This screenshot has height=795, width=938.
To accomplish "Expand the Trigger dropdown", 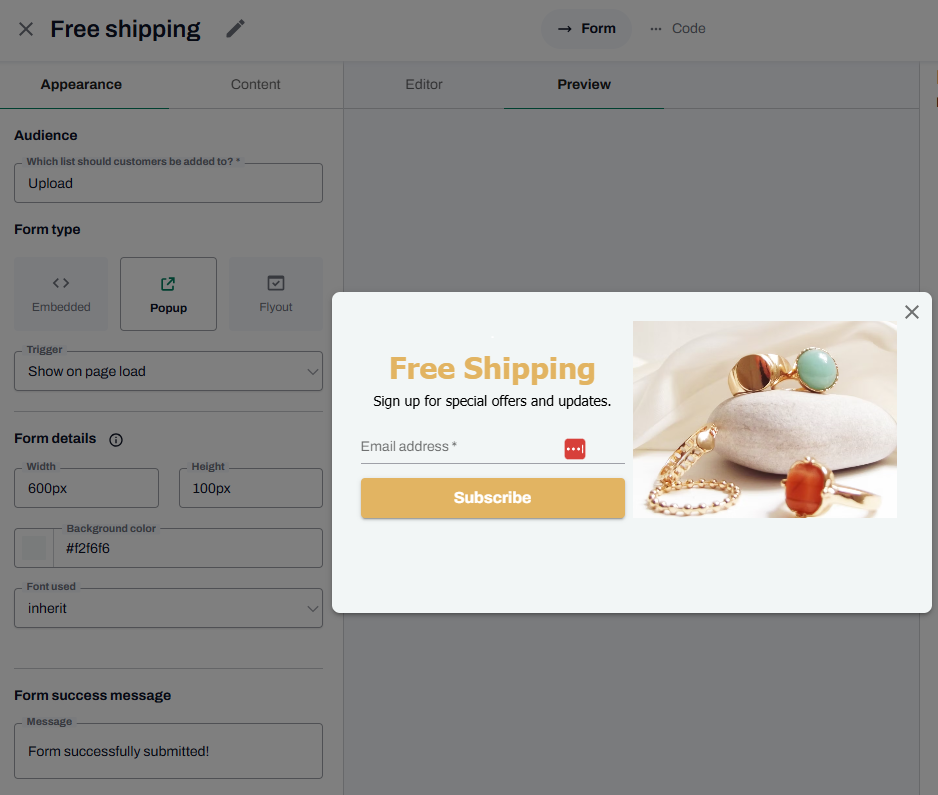I will point(168,371).
